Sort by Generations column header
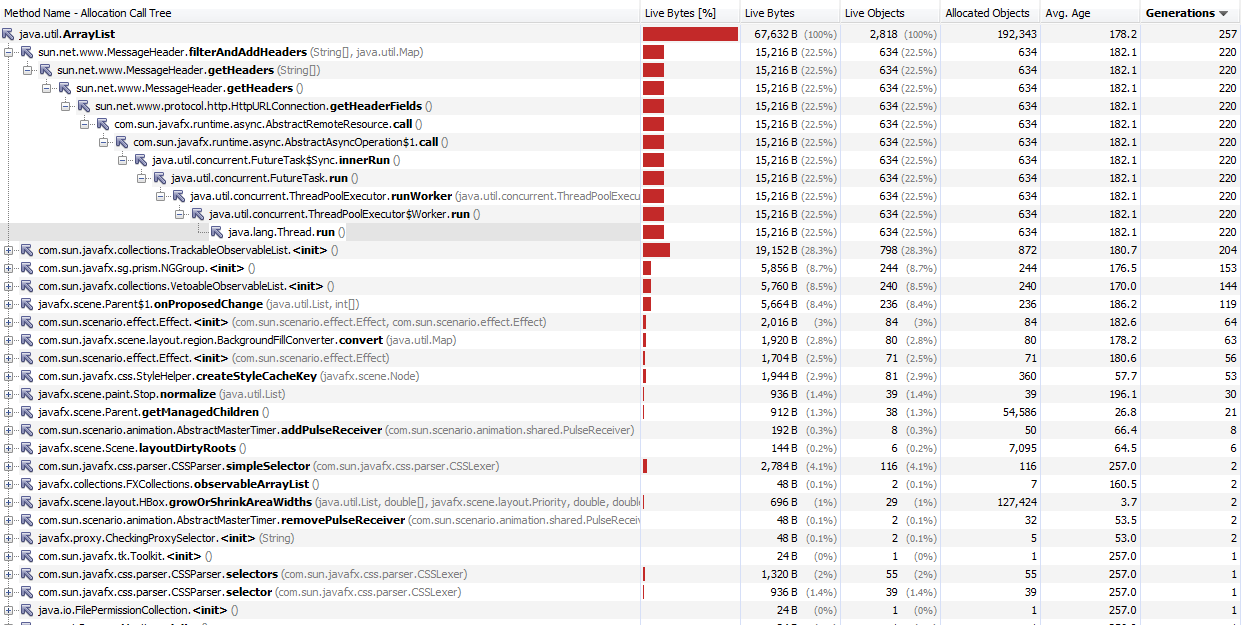 (x=1186, y=13)
